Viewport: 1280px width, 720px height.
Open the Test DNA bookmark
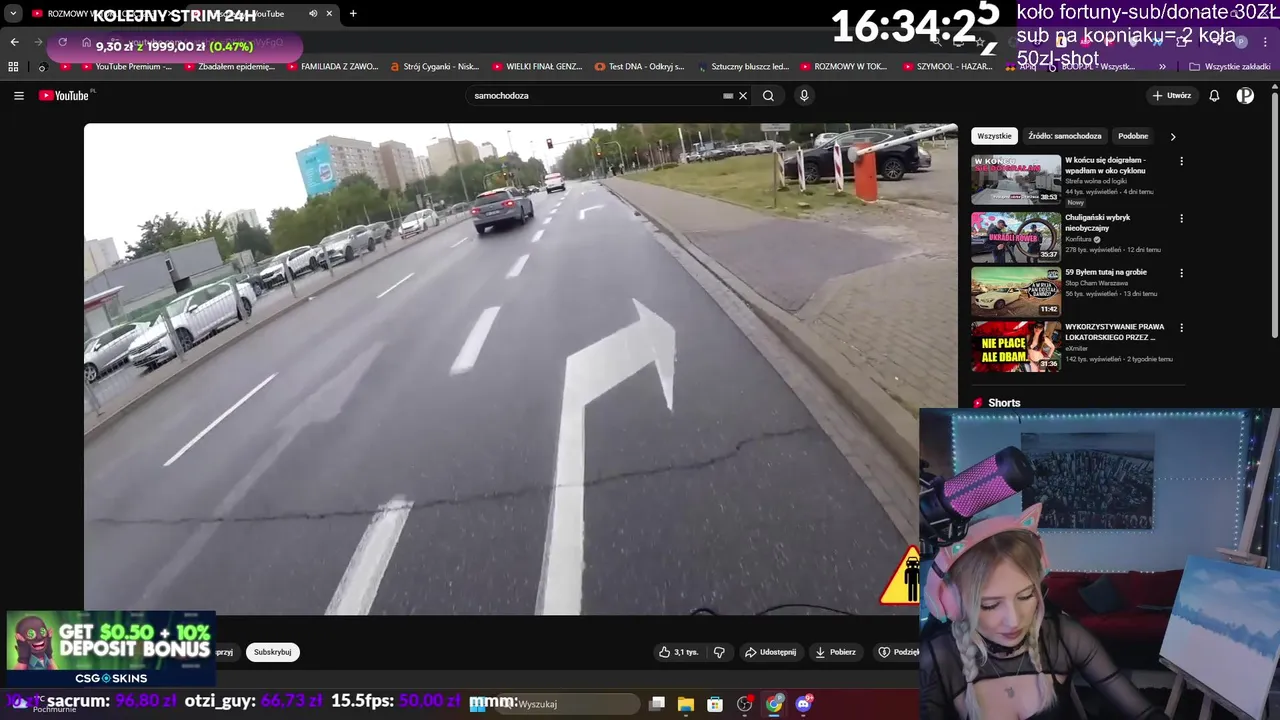pyautogui.click(x=640, y=66)
